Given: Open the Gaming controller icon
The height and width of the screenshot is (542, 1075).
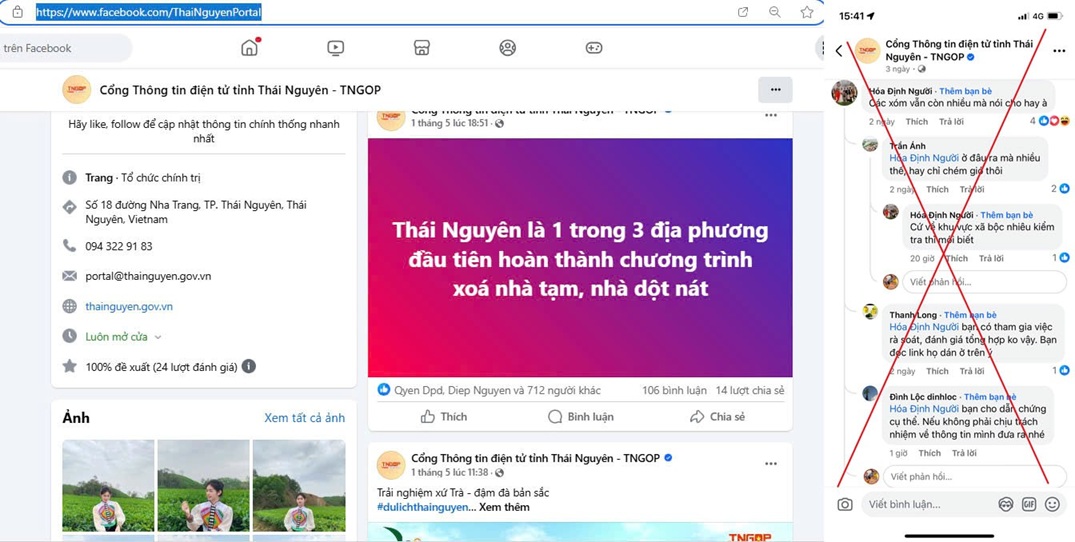Looking at the screenshot, I should click(x=594, y=48).
